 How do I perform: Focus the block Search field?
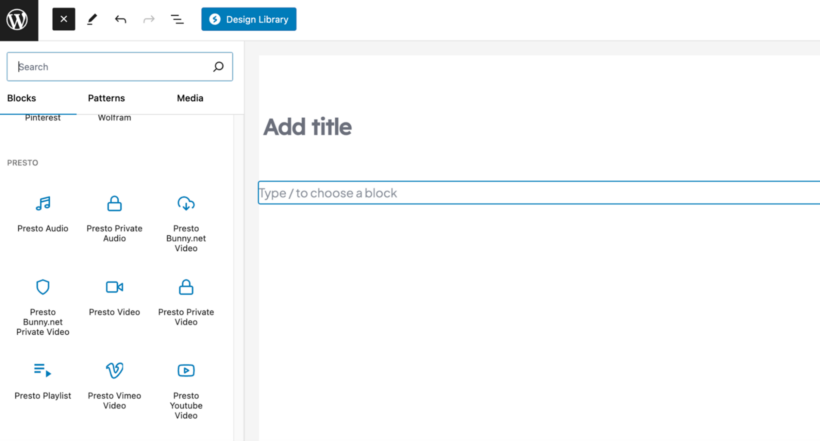[120, 66]
